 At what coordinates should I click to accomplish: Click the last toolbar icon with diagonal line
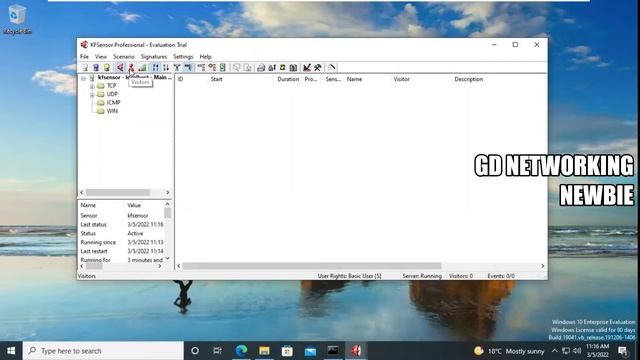(x=331, y=67)
